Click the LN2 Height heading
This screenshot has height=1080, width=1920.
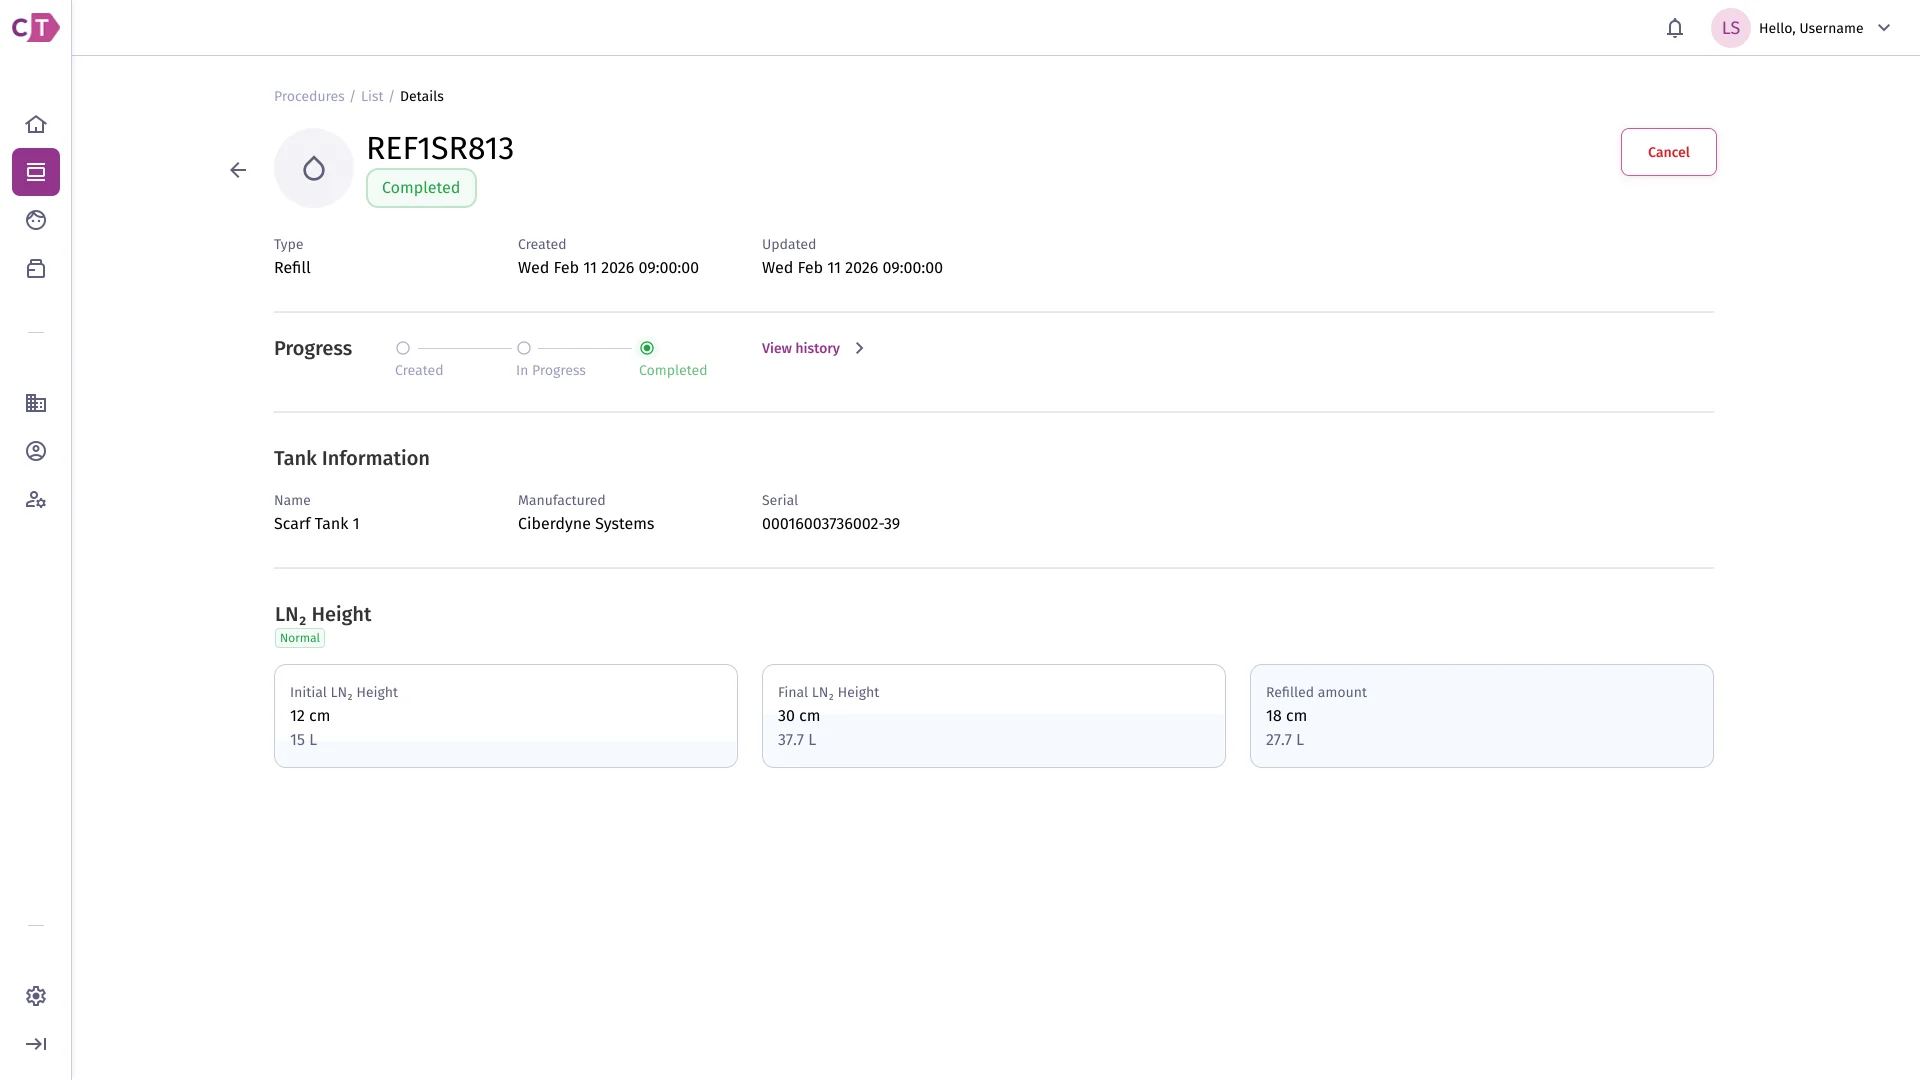coord(323,615)
